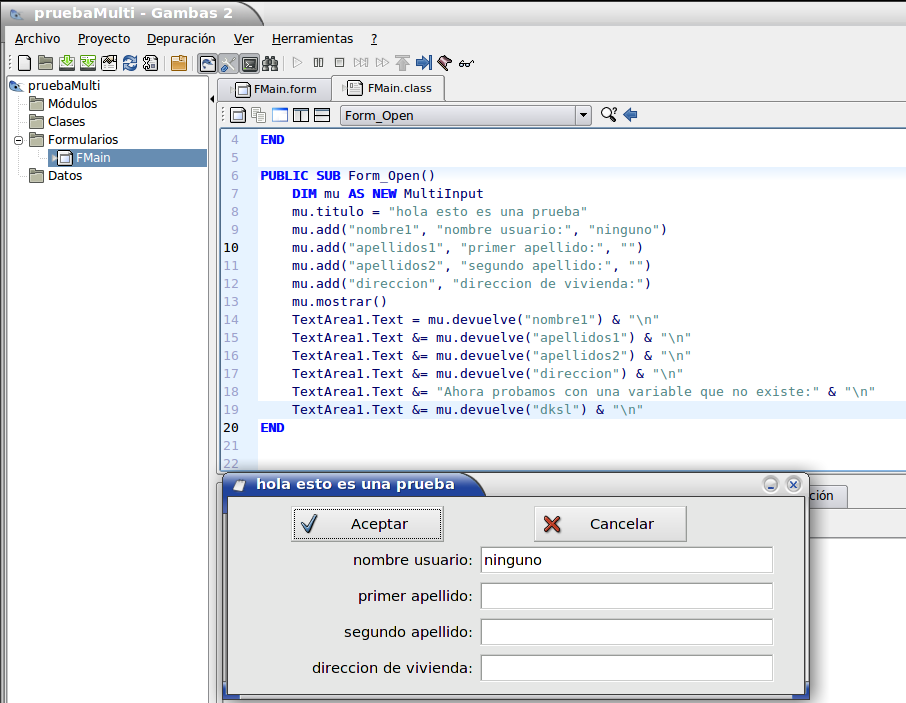Open the Depuración menu

pos(181,39)
